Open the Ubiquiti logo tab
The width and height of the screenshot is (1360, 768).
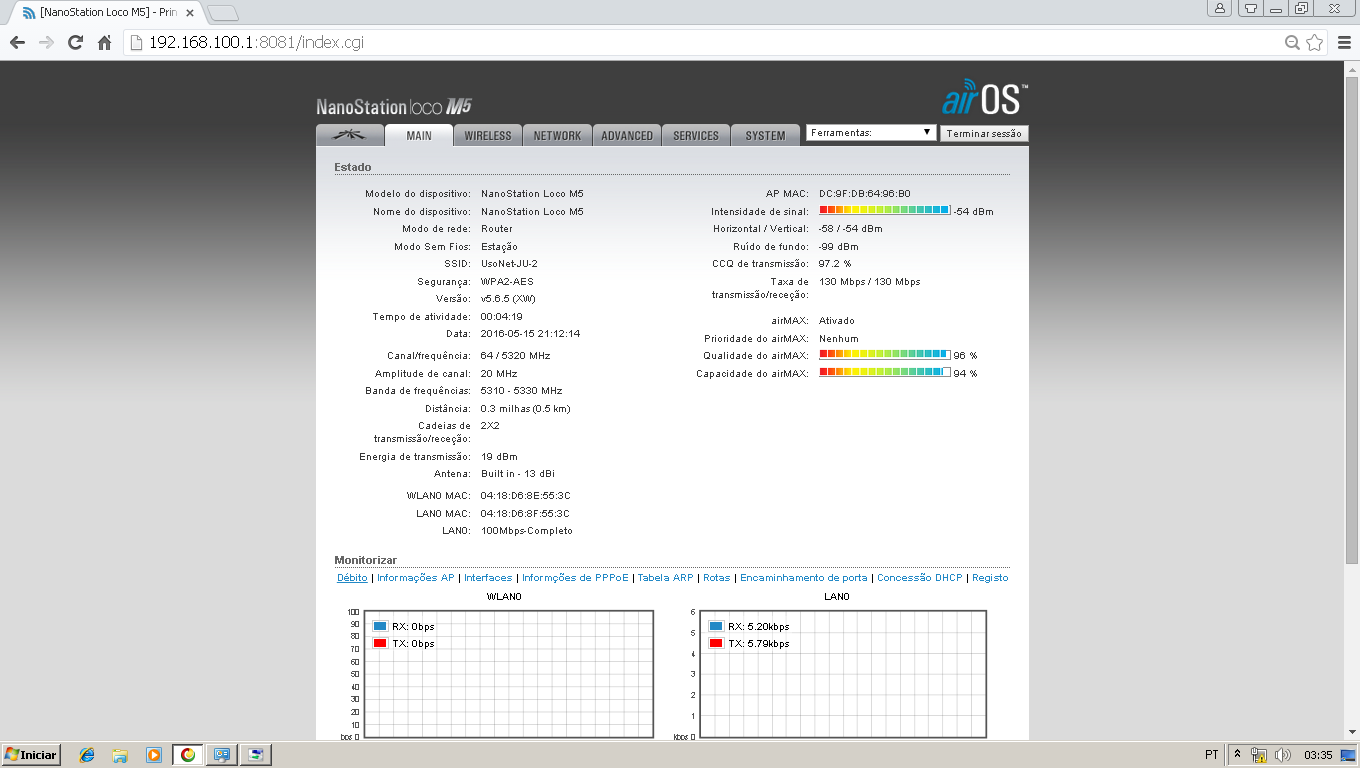click(349, 135)
